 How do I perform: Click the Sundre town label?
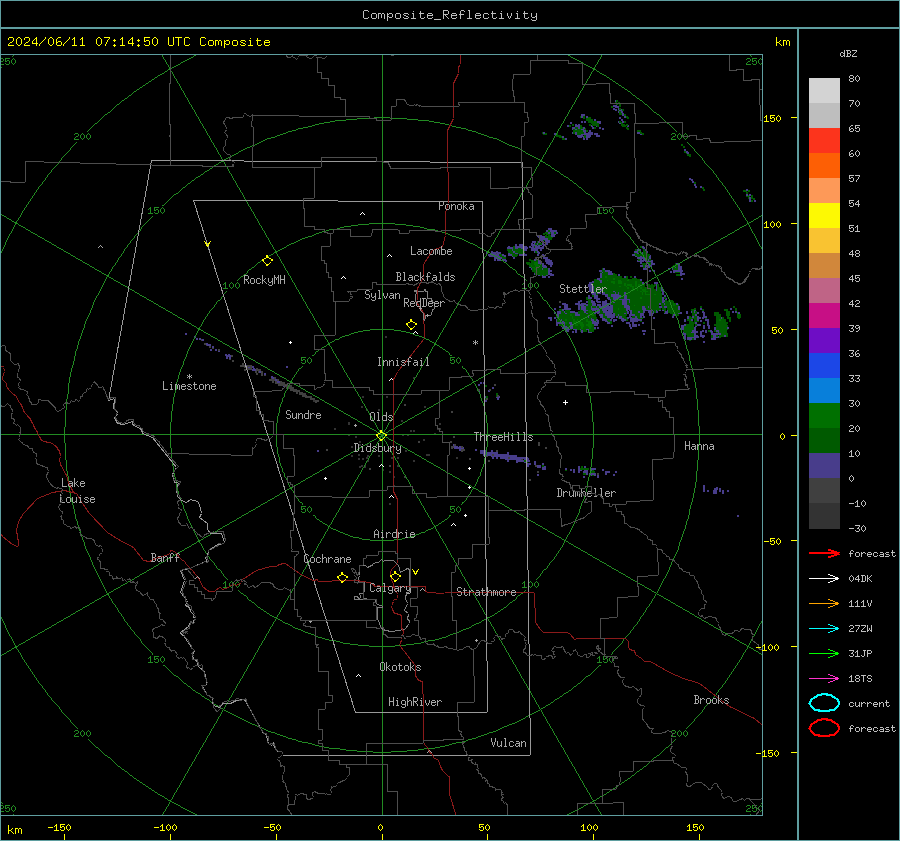303,415
